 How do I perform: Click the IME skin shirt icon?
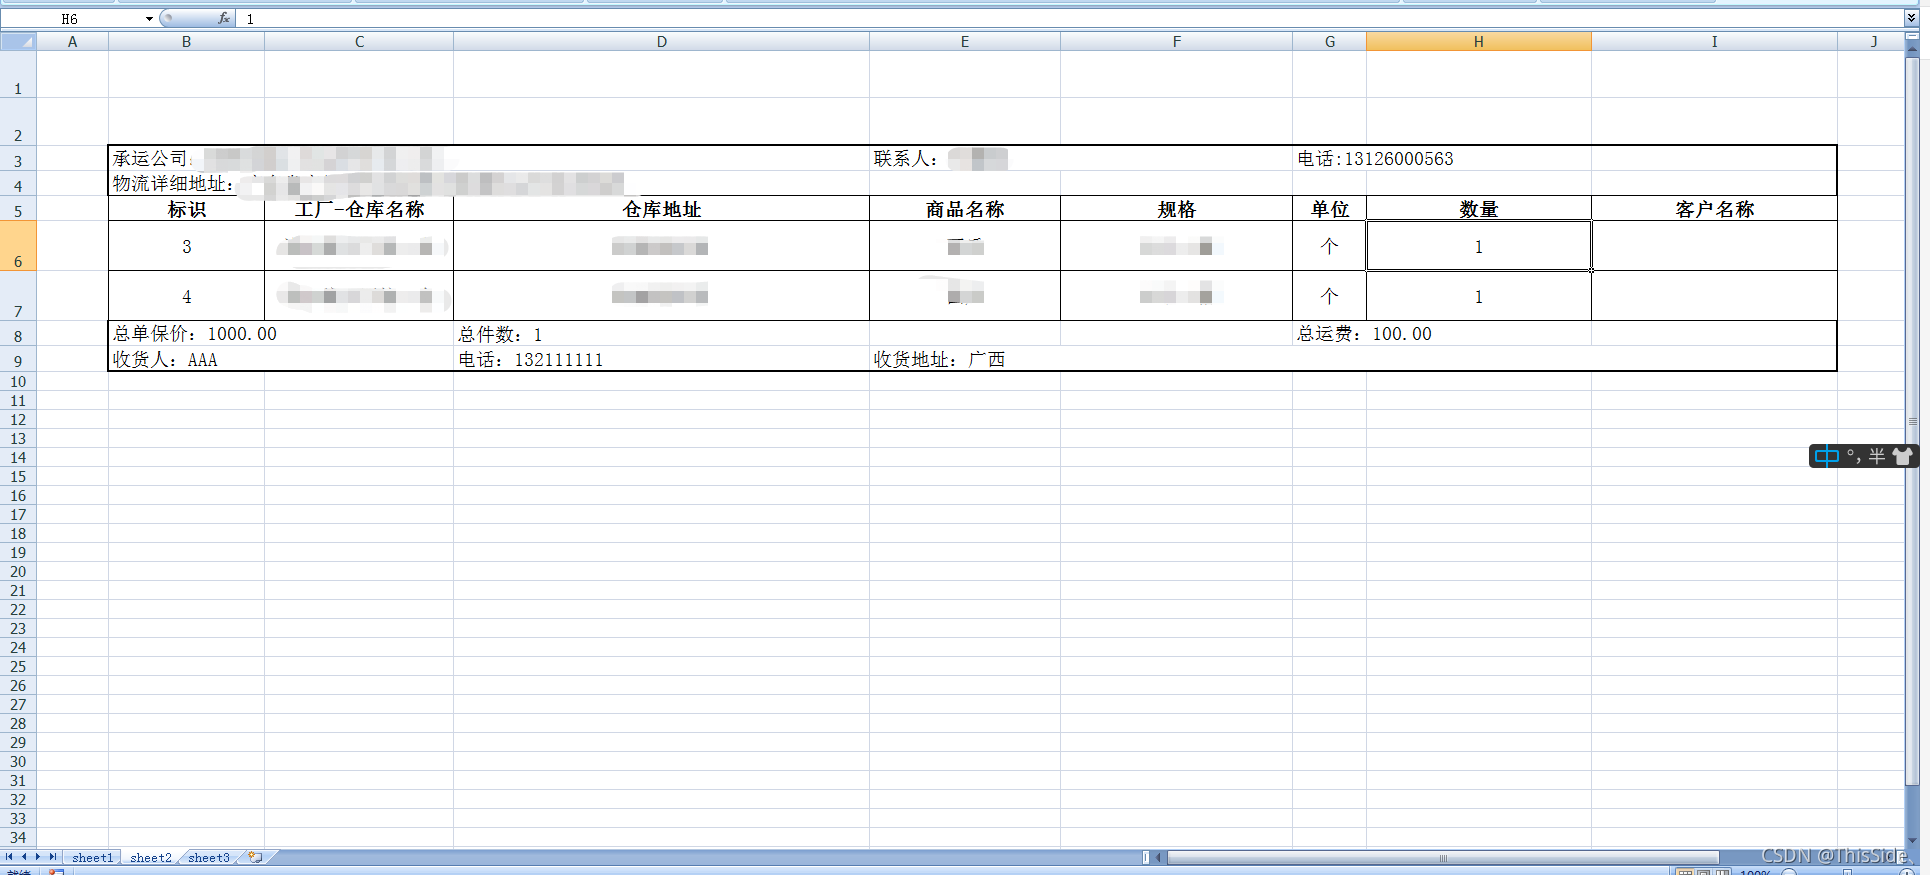(x=1902, y=456)
